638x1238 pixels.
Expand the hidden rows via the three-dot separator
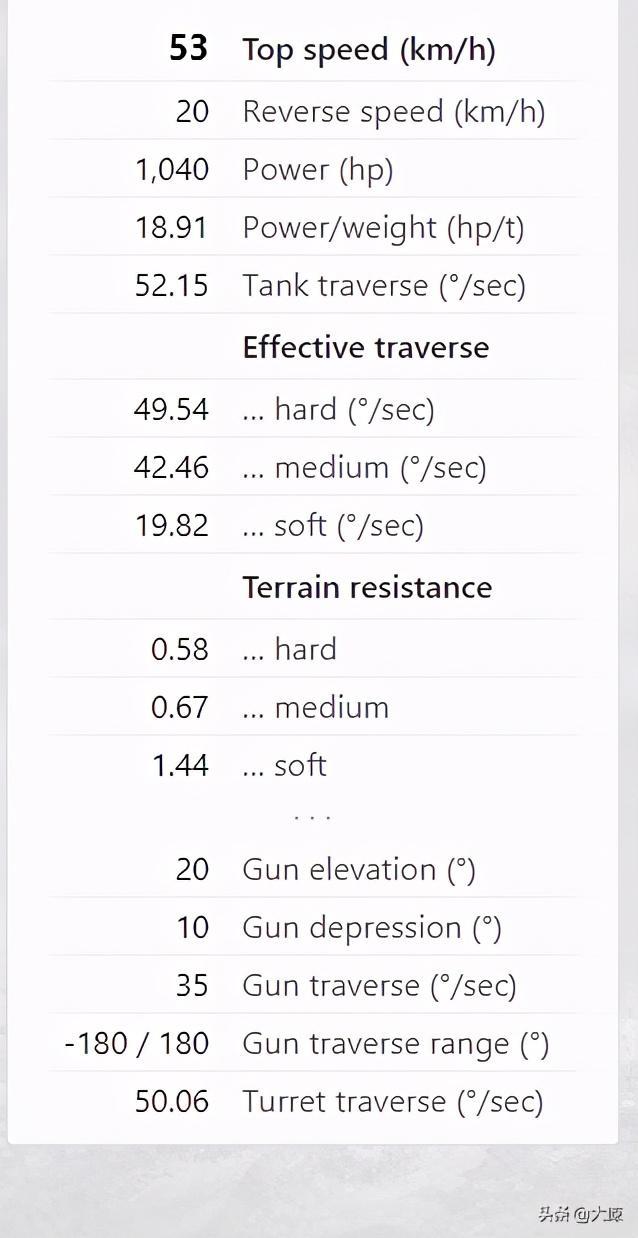pyautogui.click(x=312, y=817)
